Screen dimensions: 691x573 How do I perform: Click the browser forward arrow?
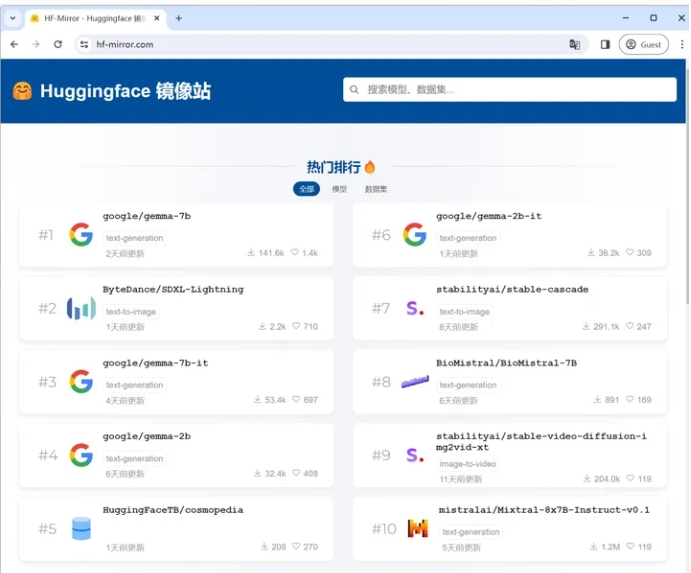[x=36, y=44]
